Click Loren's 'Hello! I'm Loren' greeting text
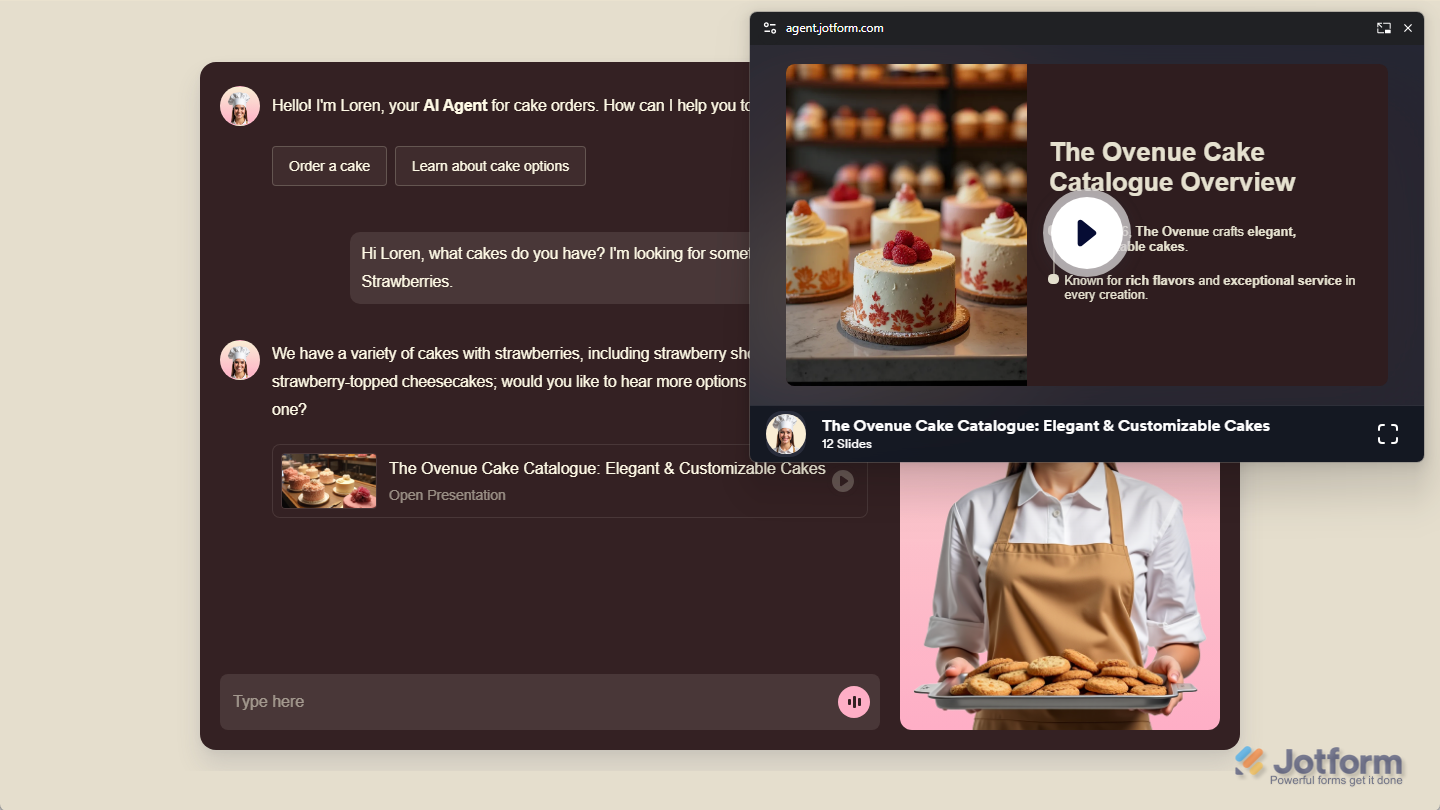 [x=512, y=105]
